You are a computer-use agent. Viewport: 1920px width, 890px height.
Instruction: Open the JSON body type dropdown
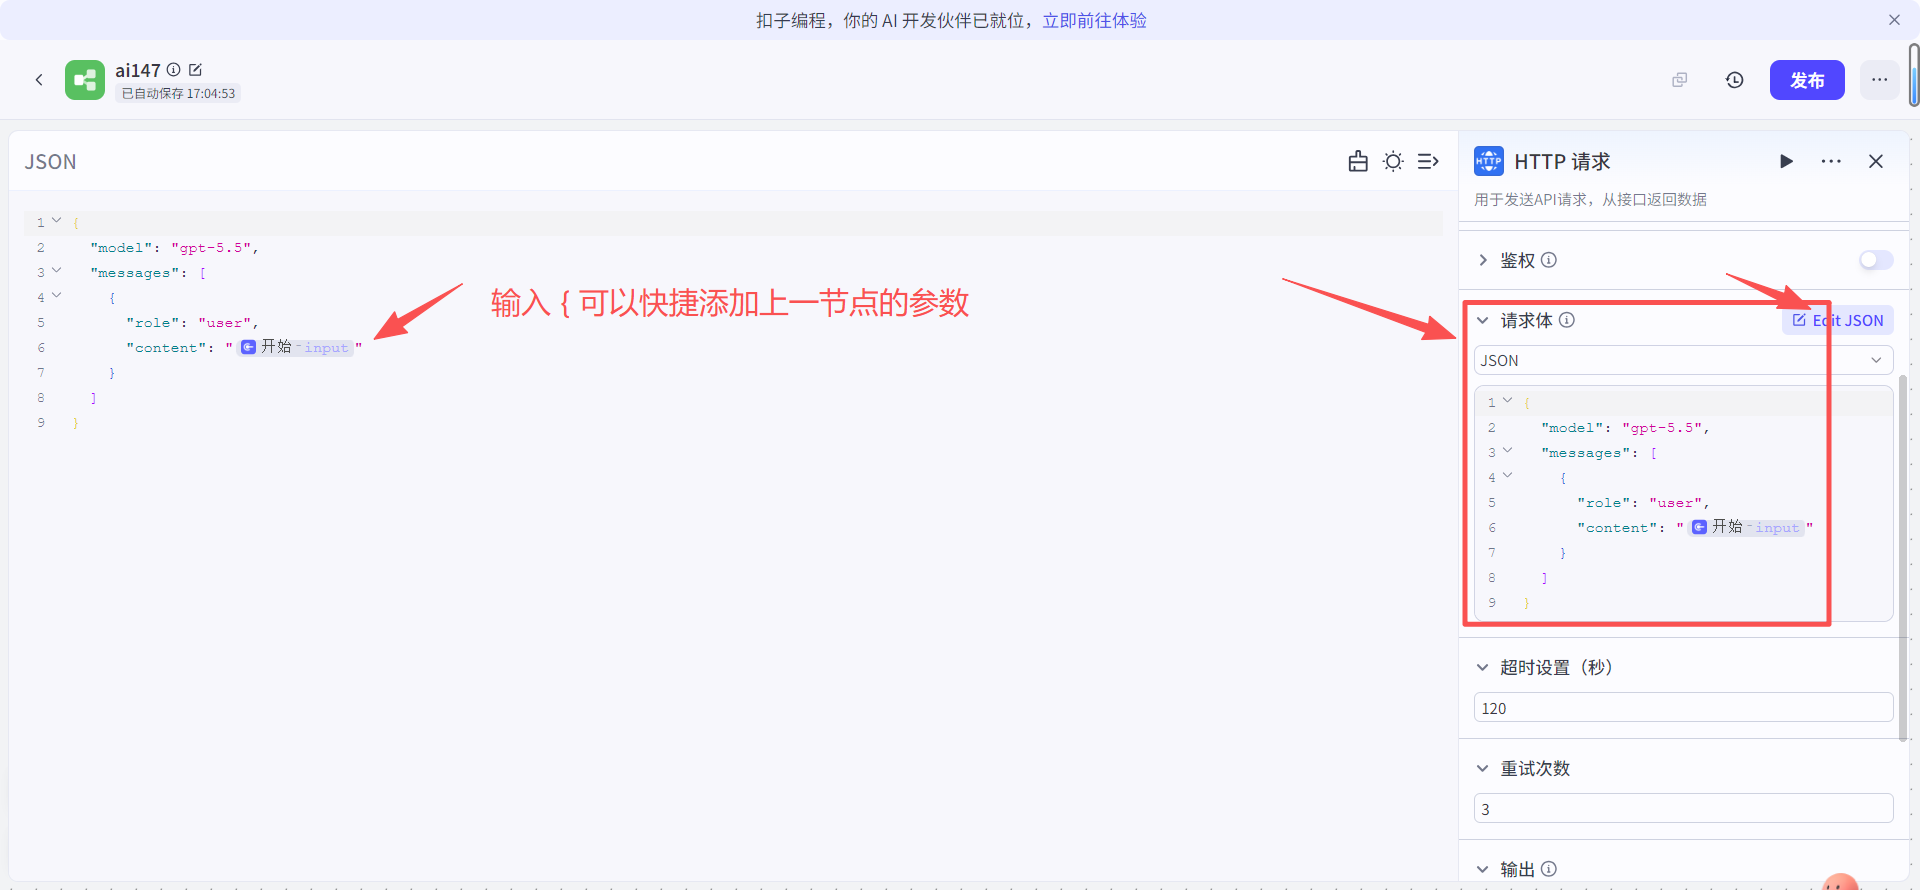coord(1684,360)
